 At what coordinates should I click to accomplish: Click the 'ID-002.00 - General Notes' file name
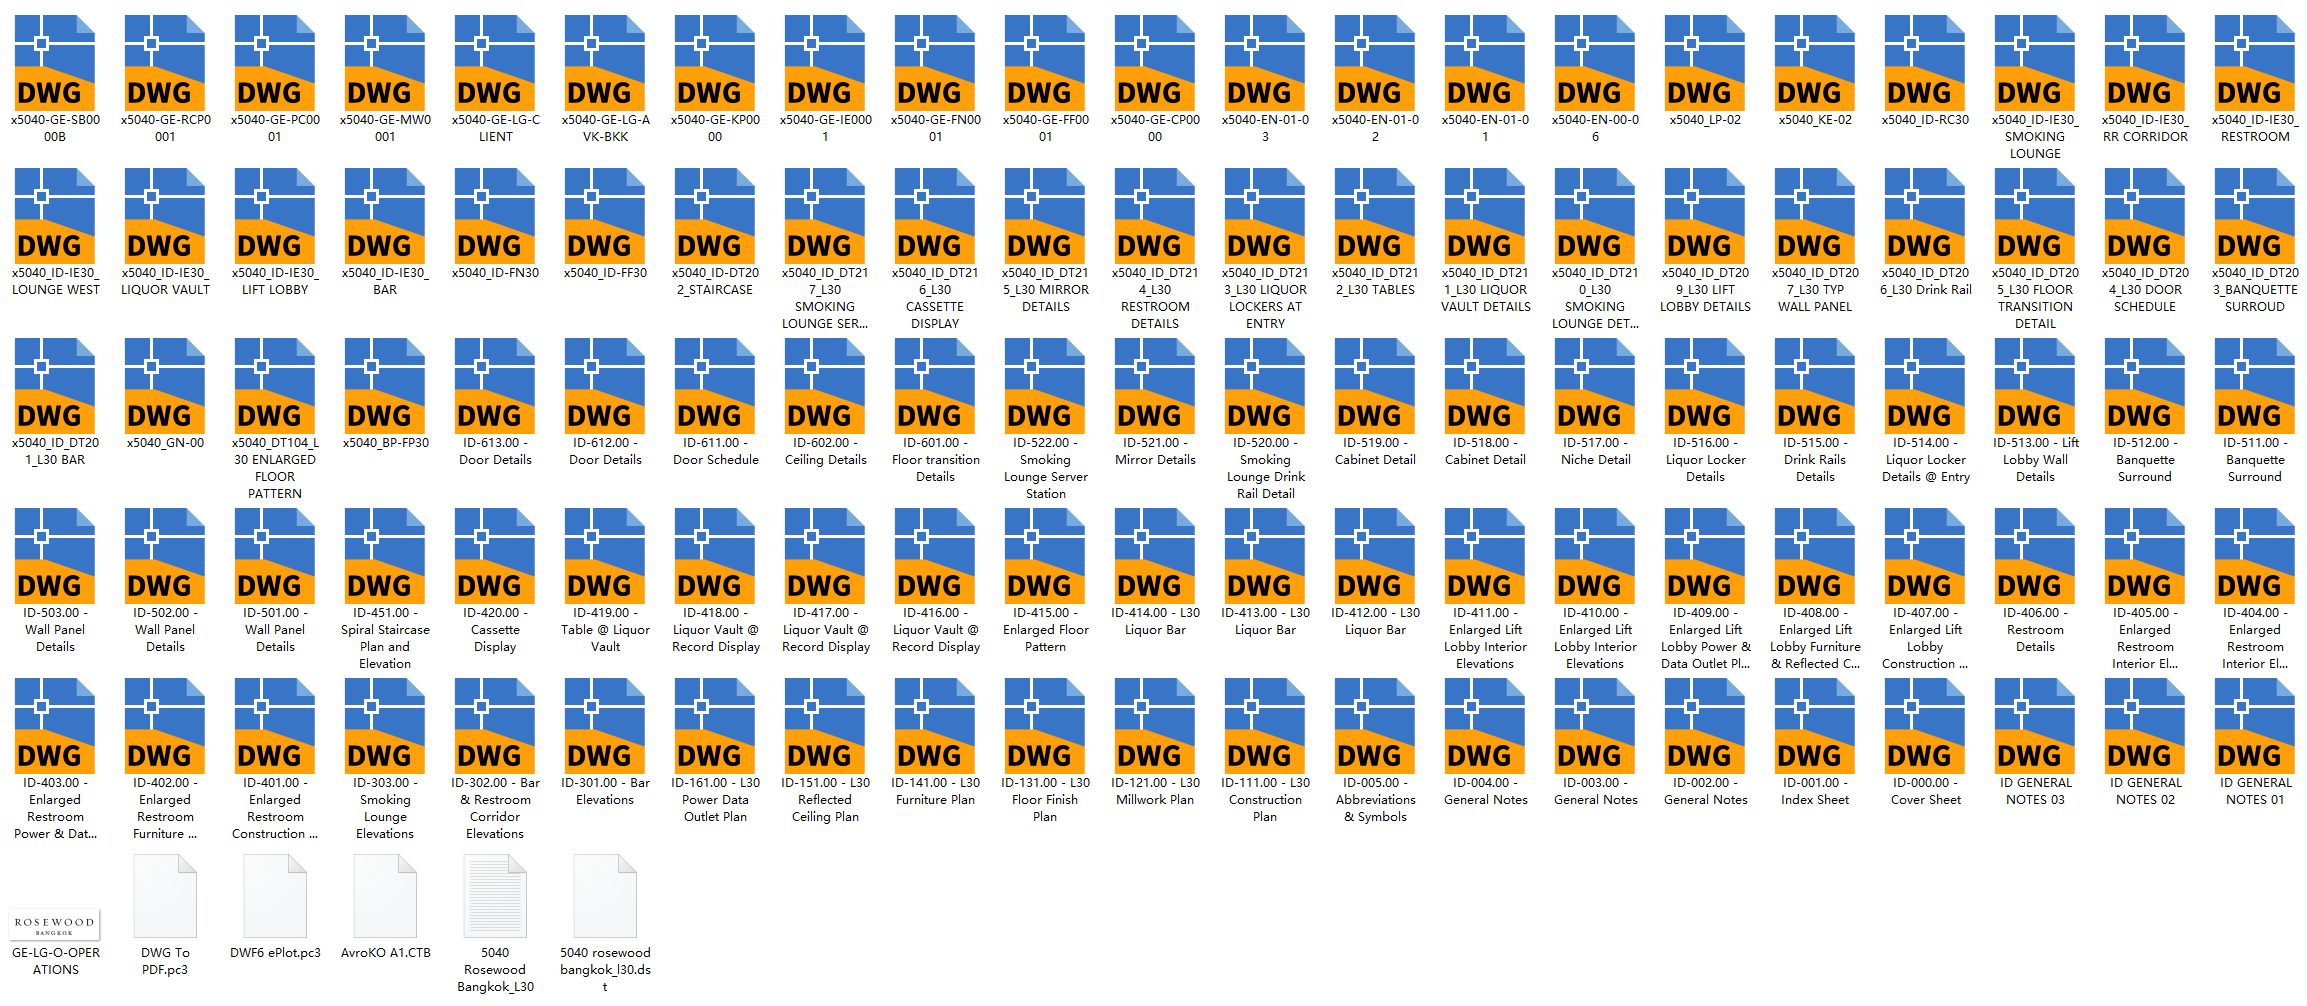(x=1705, y=791)
